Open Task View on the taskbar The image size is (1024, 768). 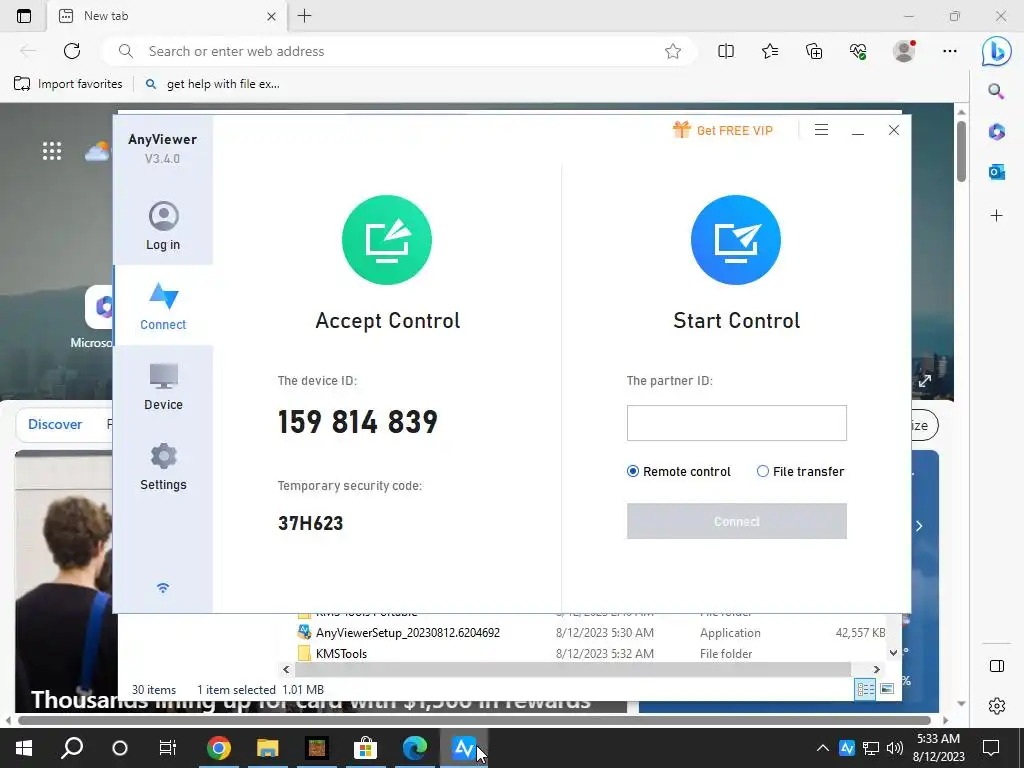[168, 748]
